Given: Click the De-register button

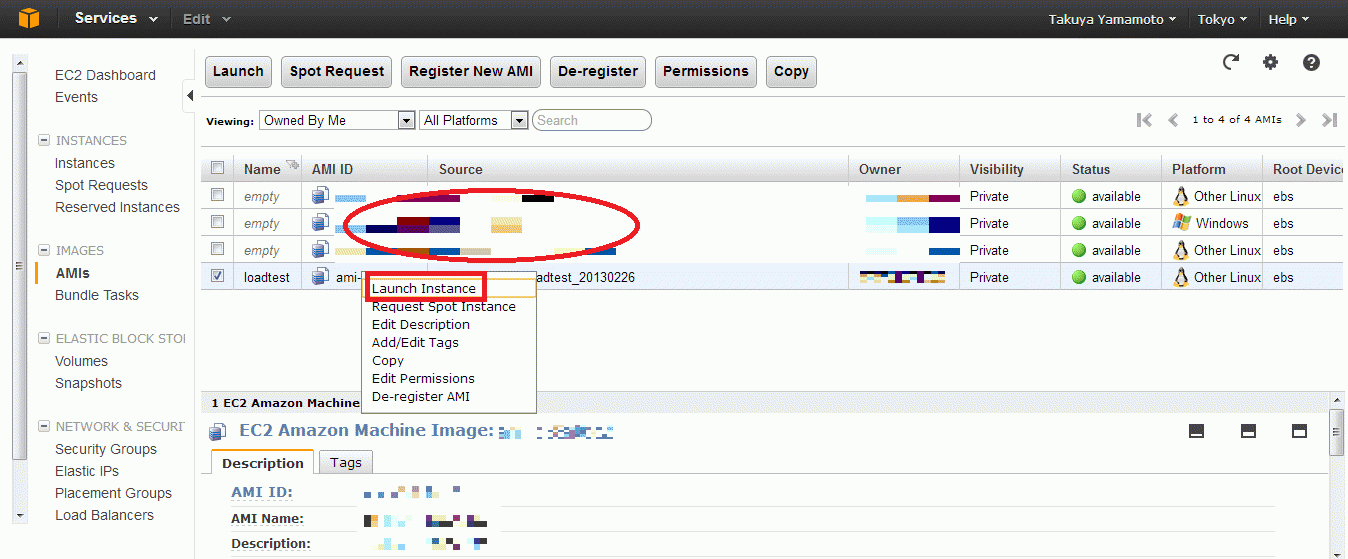Looking at the screenshot, I should tap(598, 71).
